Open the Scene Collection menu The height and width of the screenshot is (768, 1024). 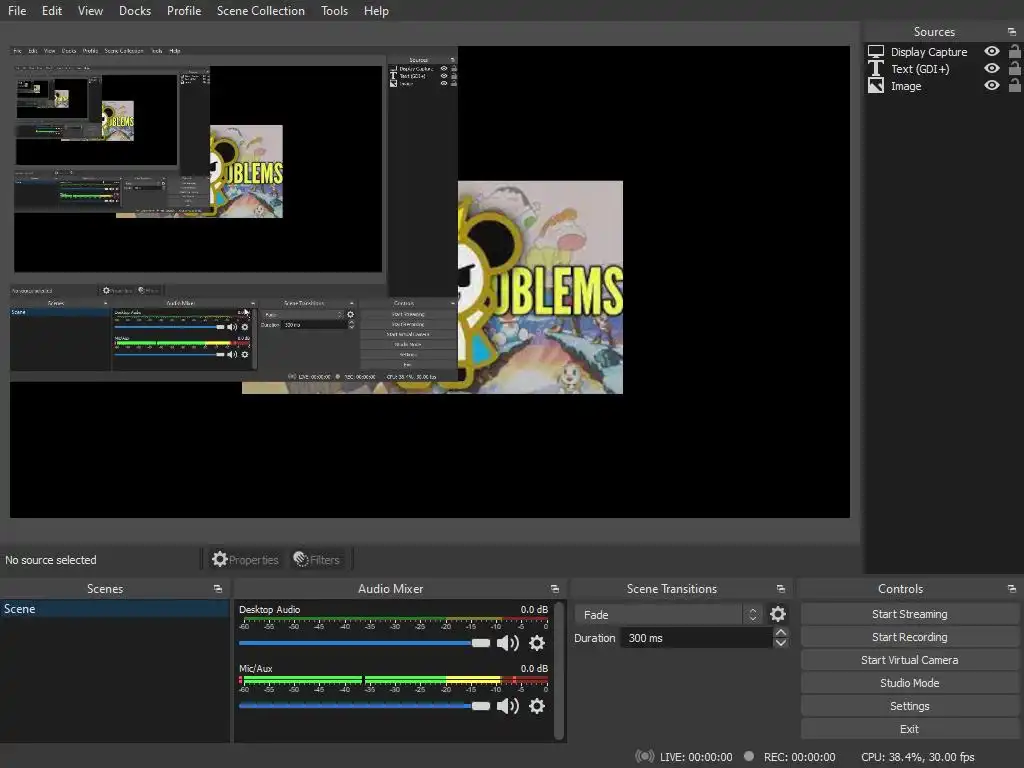[261, 10]
